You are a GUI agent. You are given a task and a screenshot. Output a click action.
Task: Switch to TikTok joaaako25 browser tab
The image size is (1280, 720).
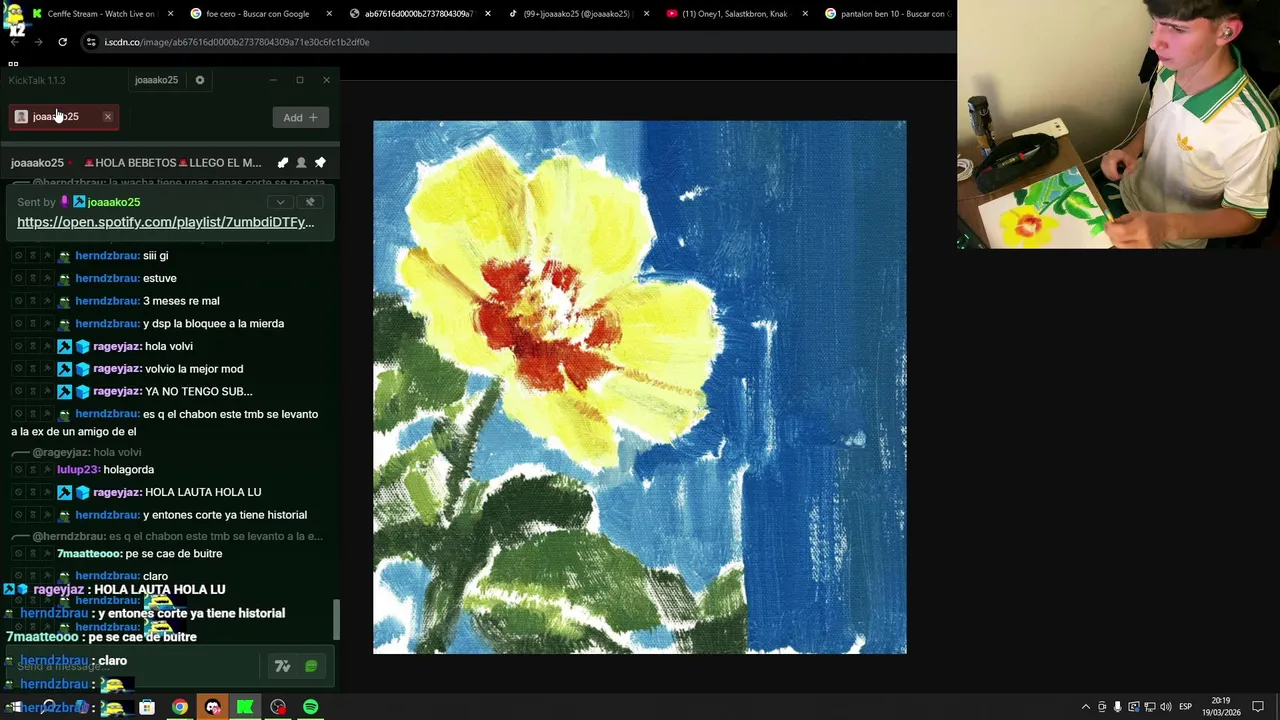coord(576,14)
